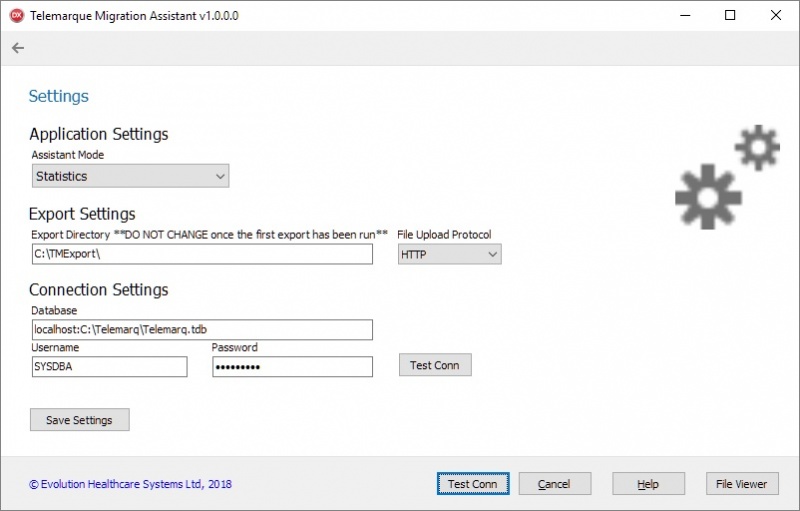Open Help
Image resolution: width=800 pixels, height=511 pixels.
coord(648,484)
